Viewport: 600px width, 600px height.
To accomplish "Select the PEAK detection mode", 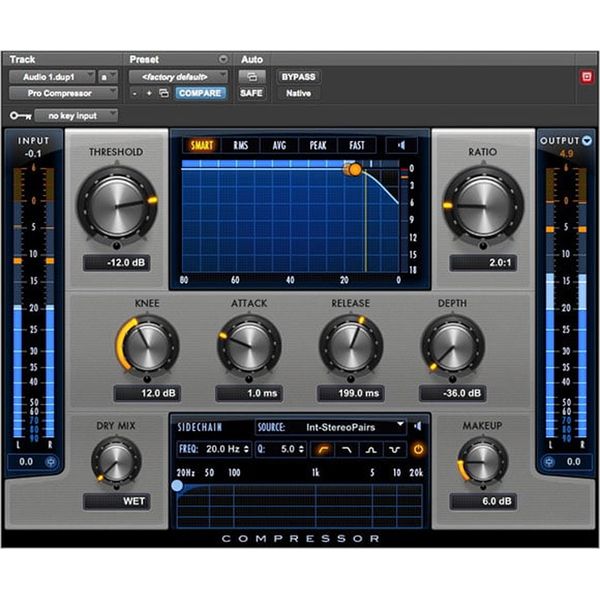I will coord(318,145).
